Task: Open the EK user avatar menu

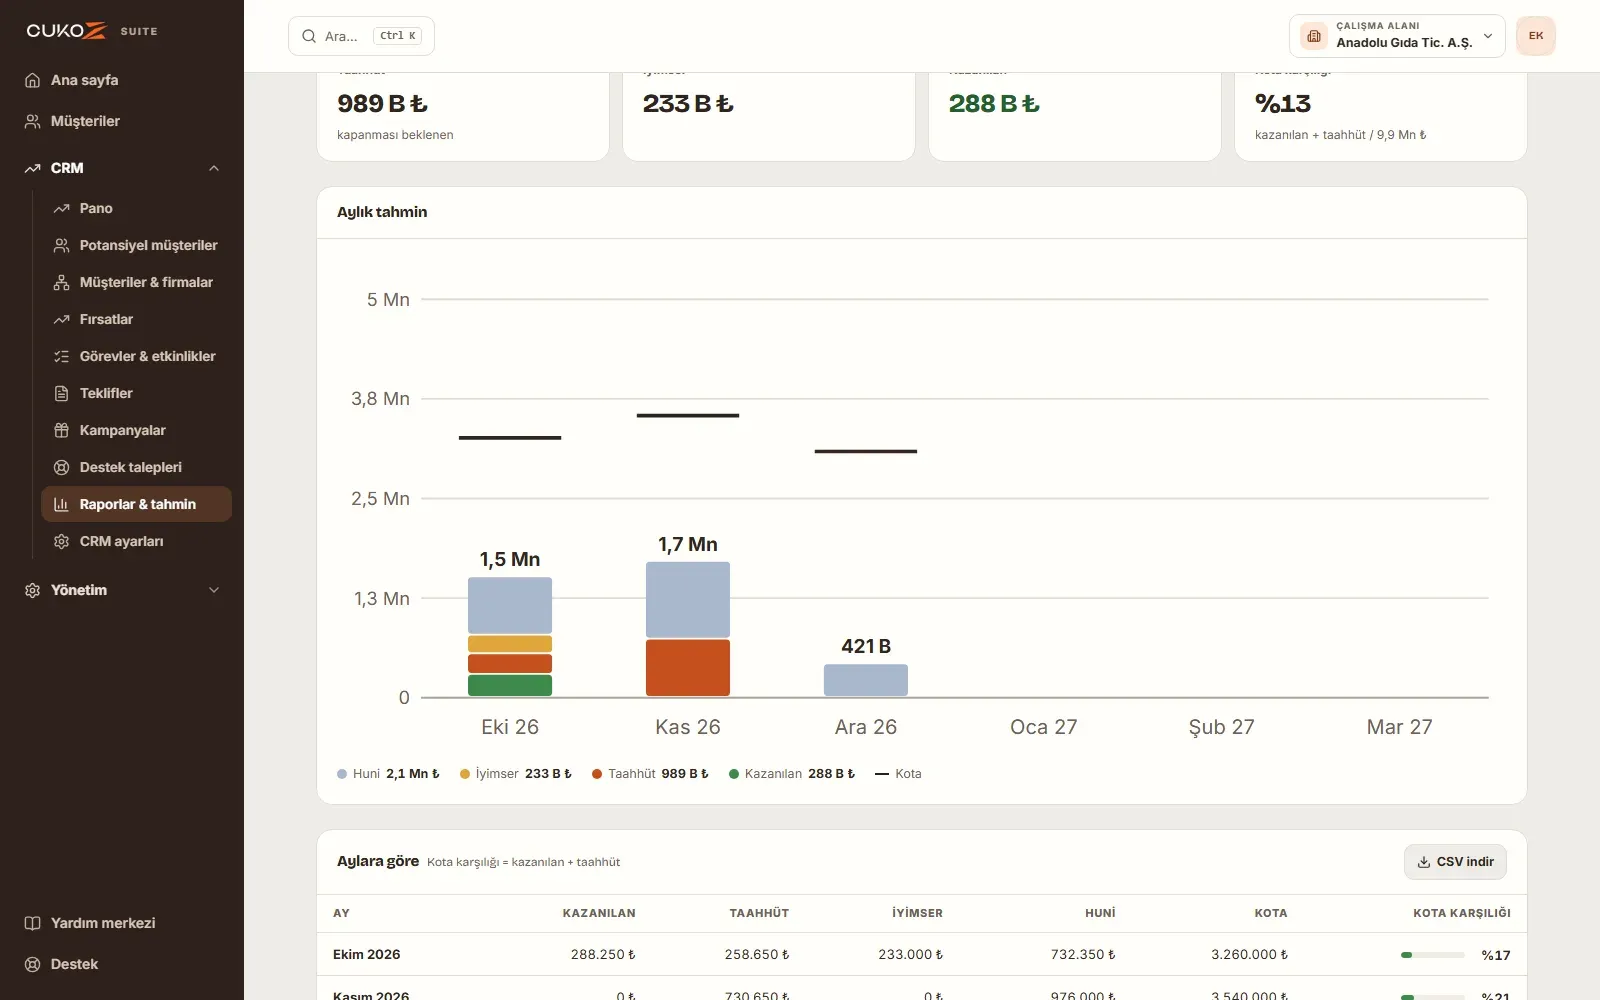Action: (1536, 36)
